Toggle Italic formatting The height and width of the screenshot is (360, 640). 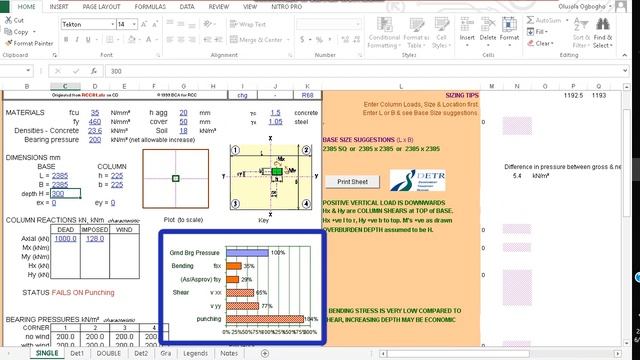click(77, 40)
